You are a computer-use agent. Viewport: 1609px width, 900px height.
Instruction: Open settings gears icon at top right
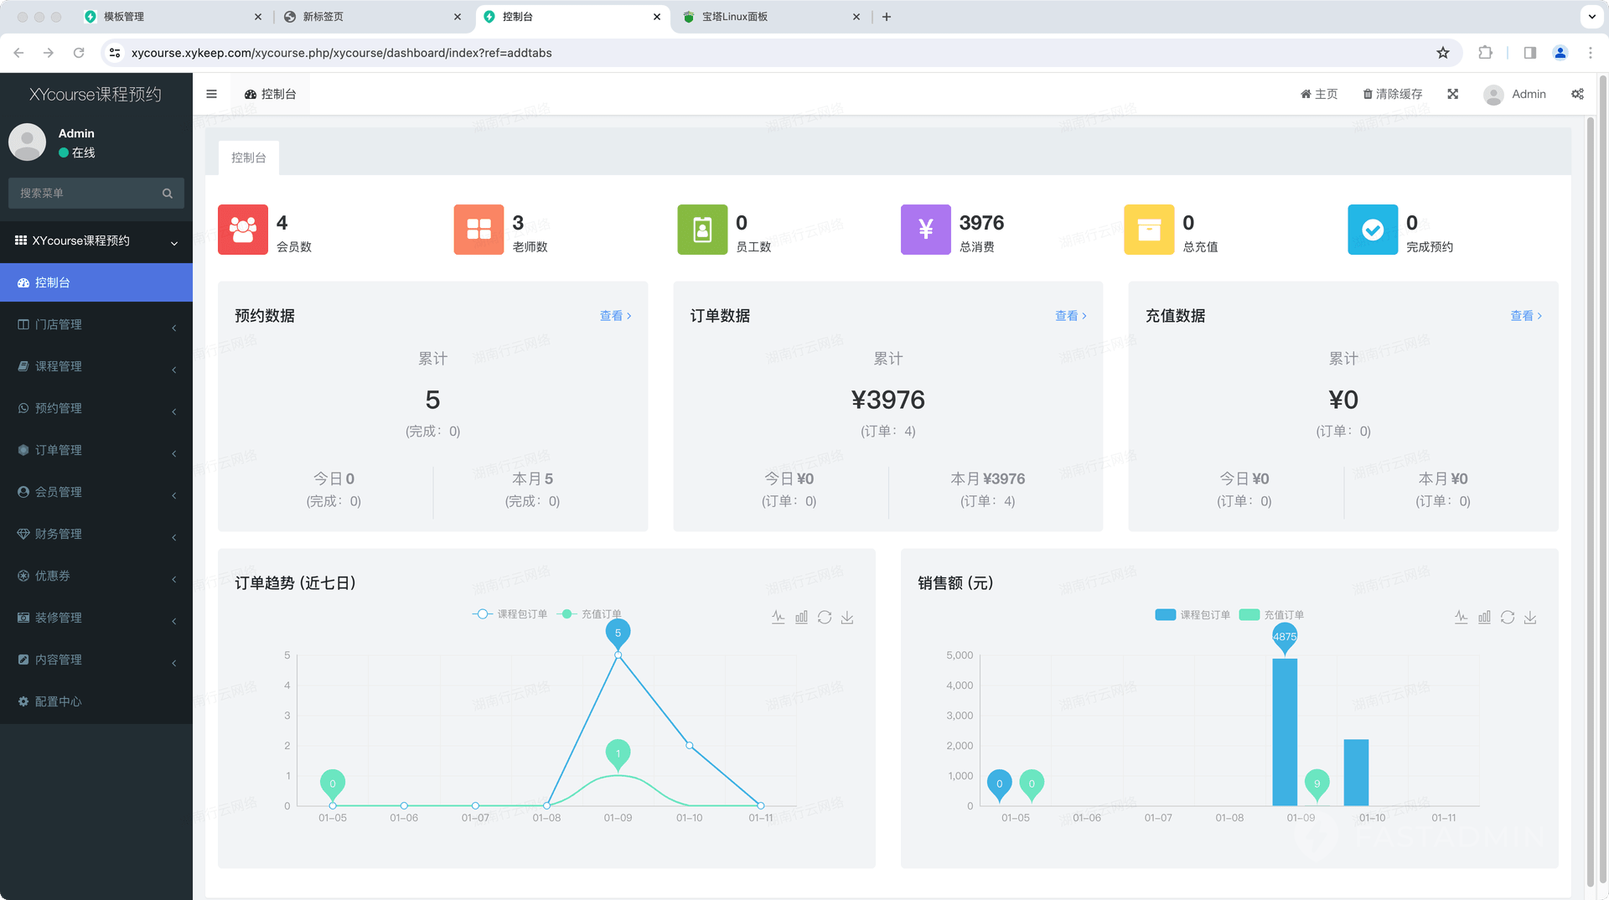[x=1577, y=94]
